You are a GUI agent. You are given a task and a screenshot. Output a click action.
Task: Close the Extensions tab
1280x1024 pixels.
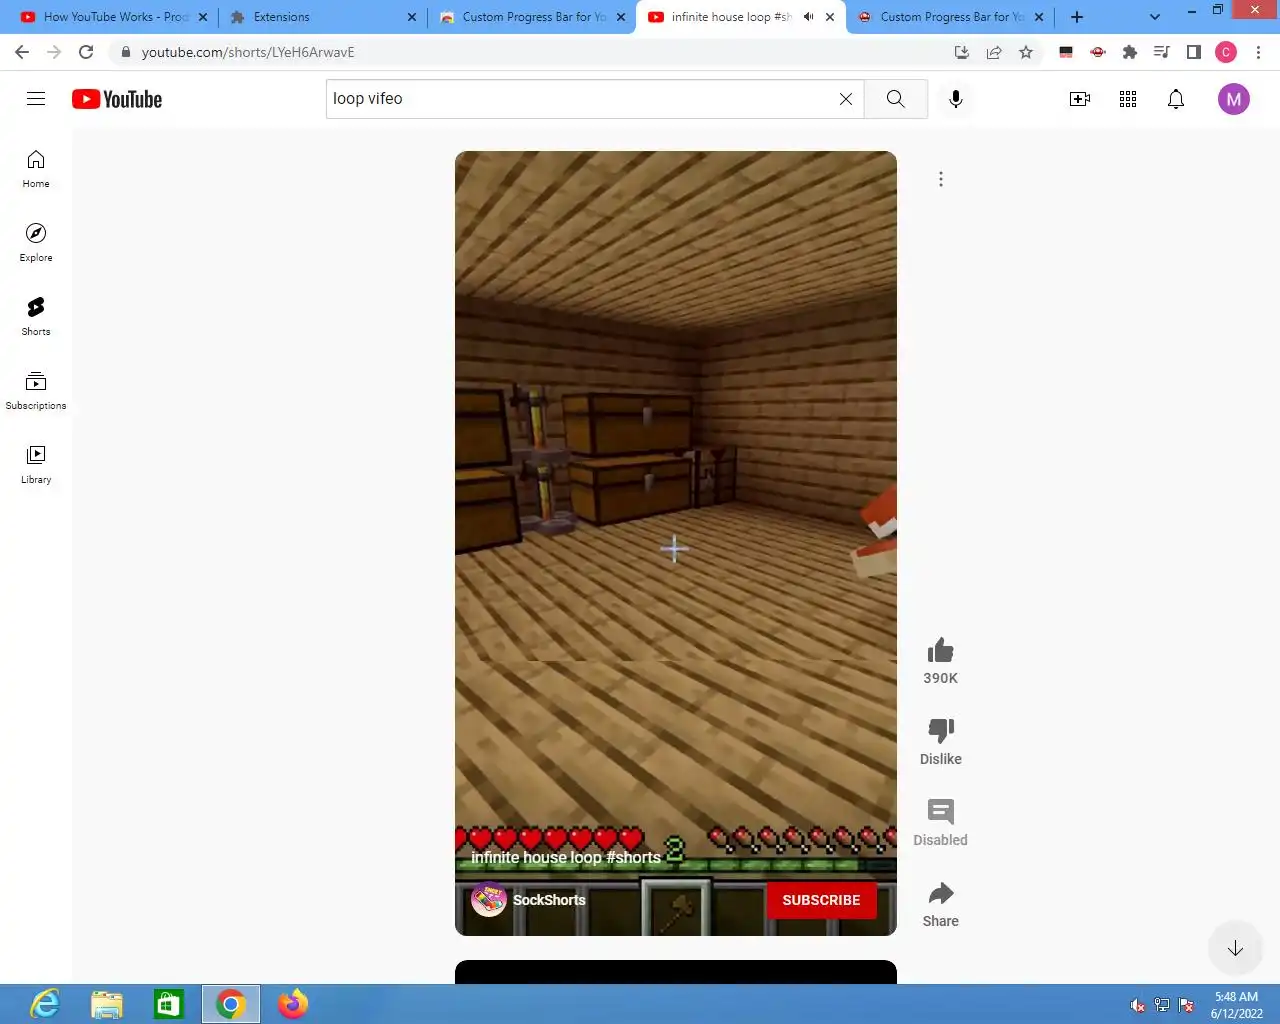pos(412,17)
